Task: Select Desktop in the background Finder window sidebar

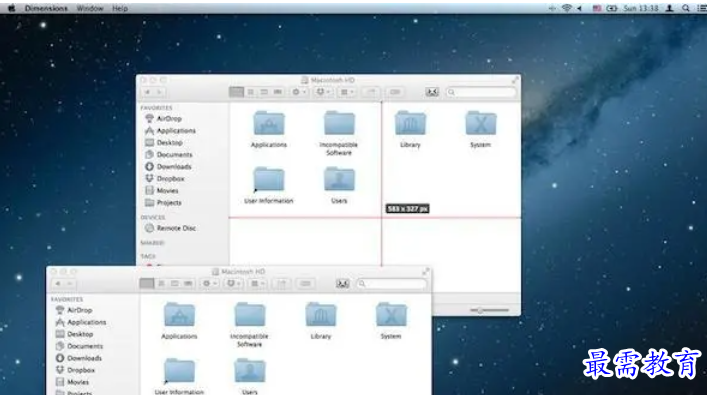Action: click(x=164, y=142)
